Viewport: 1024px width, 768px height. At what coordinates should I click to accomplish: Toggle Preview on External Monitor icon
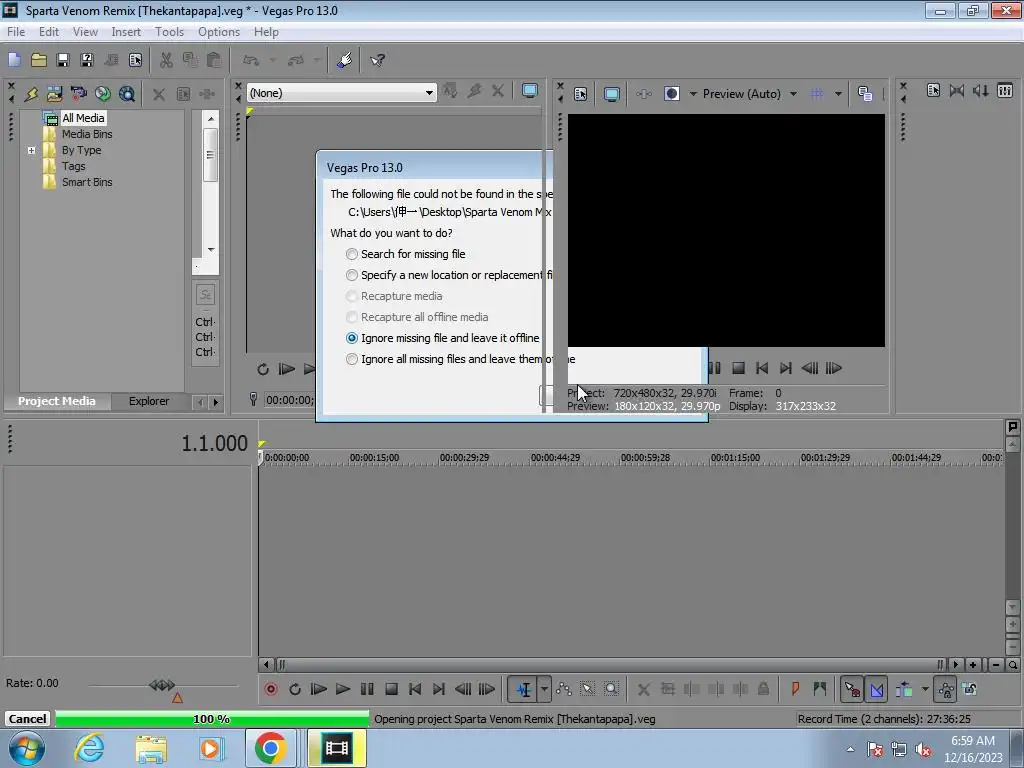pos(611,94)
